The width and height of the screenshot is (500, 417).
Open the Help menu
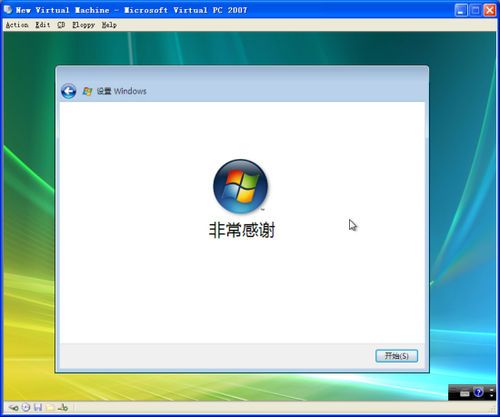click(109, 25)
